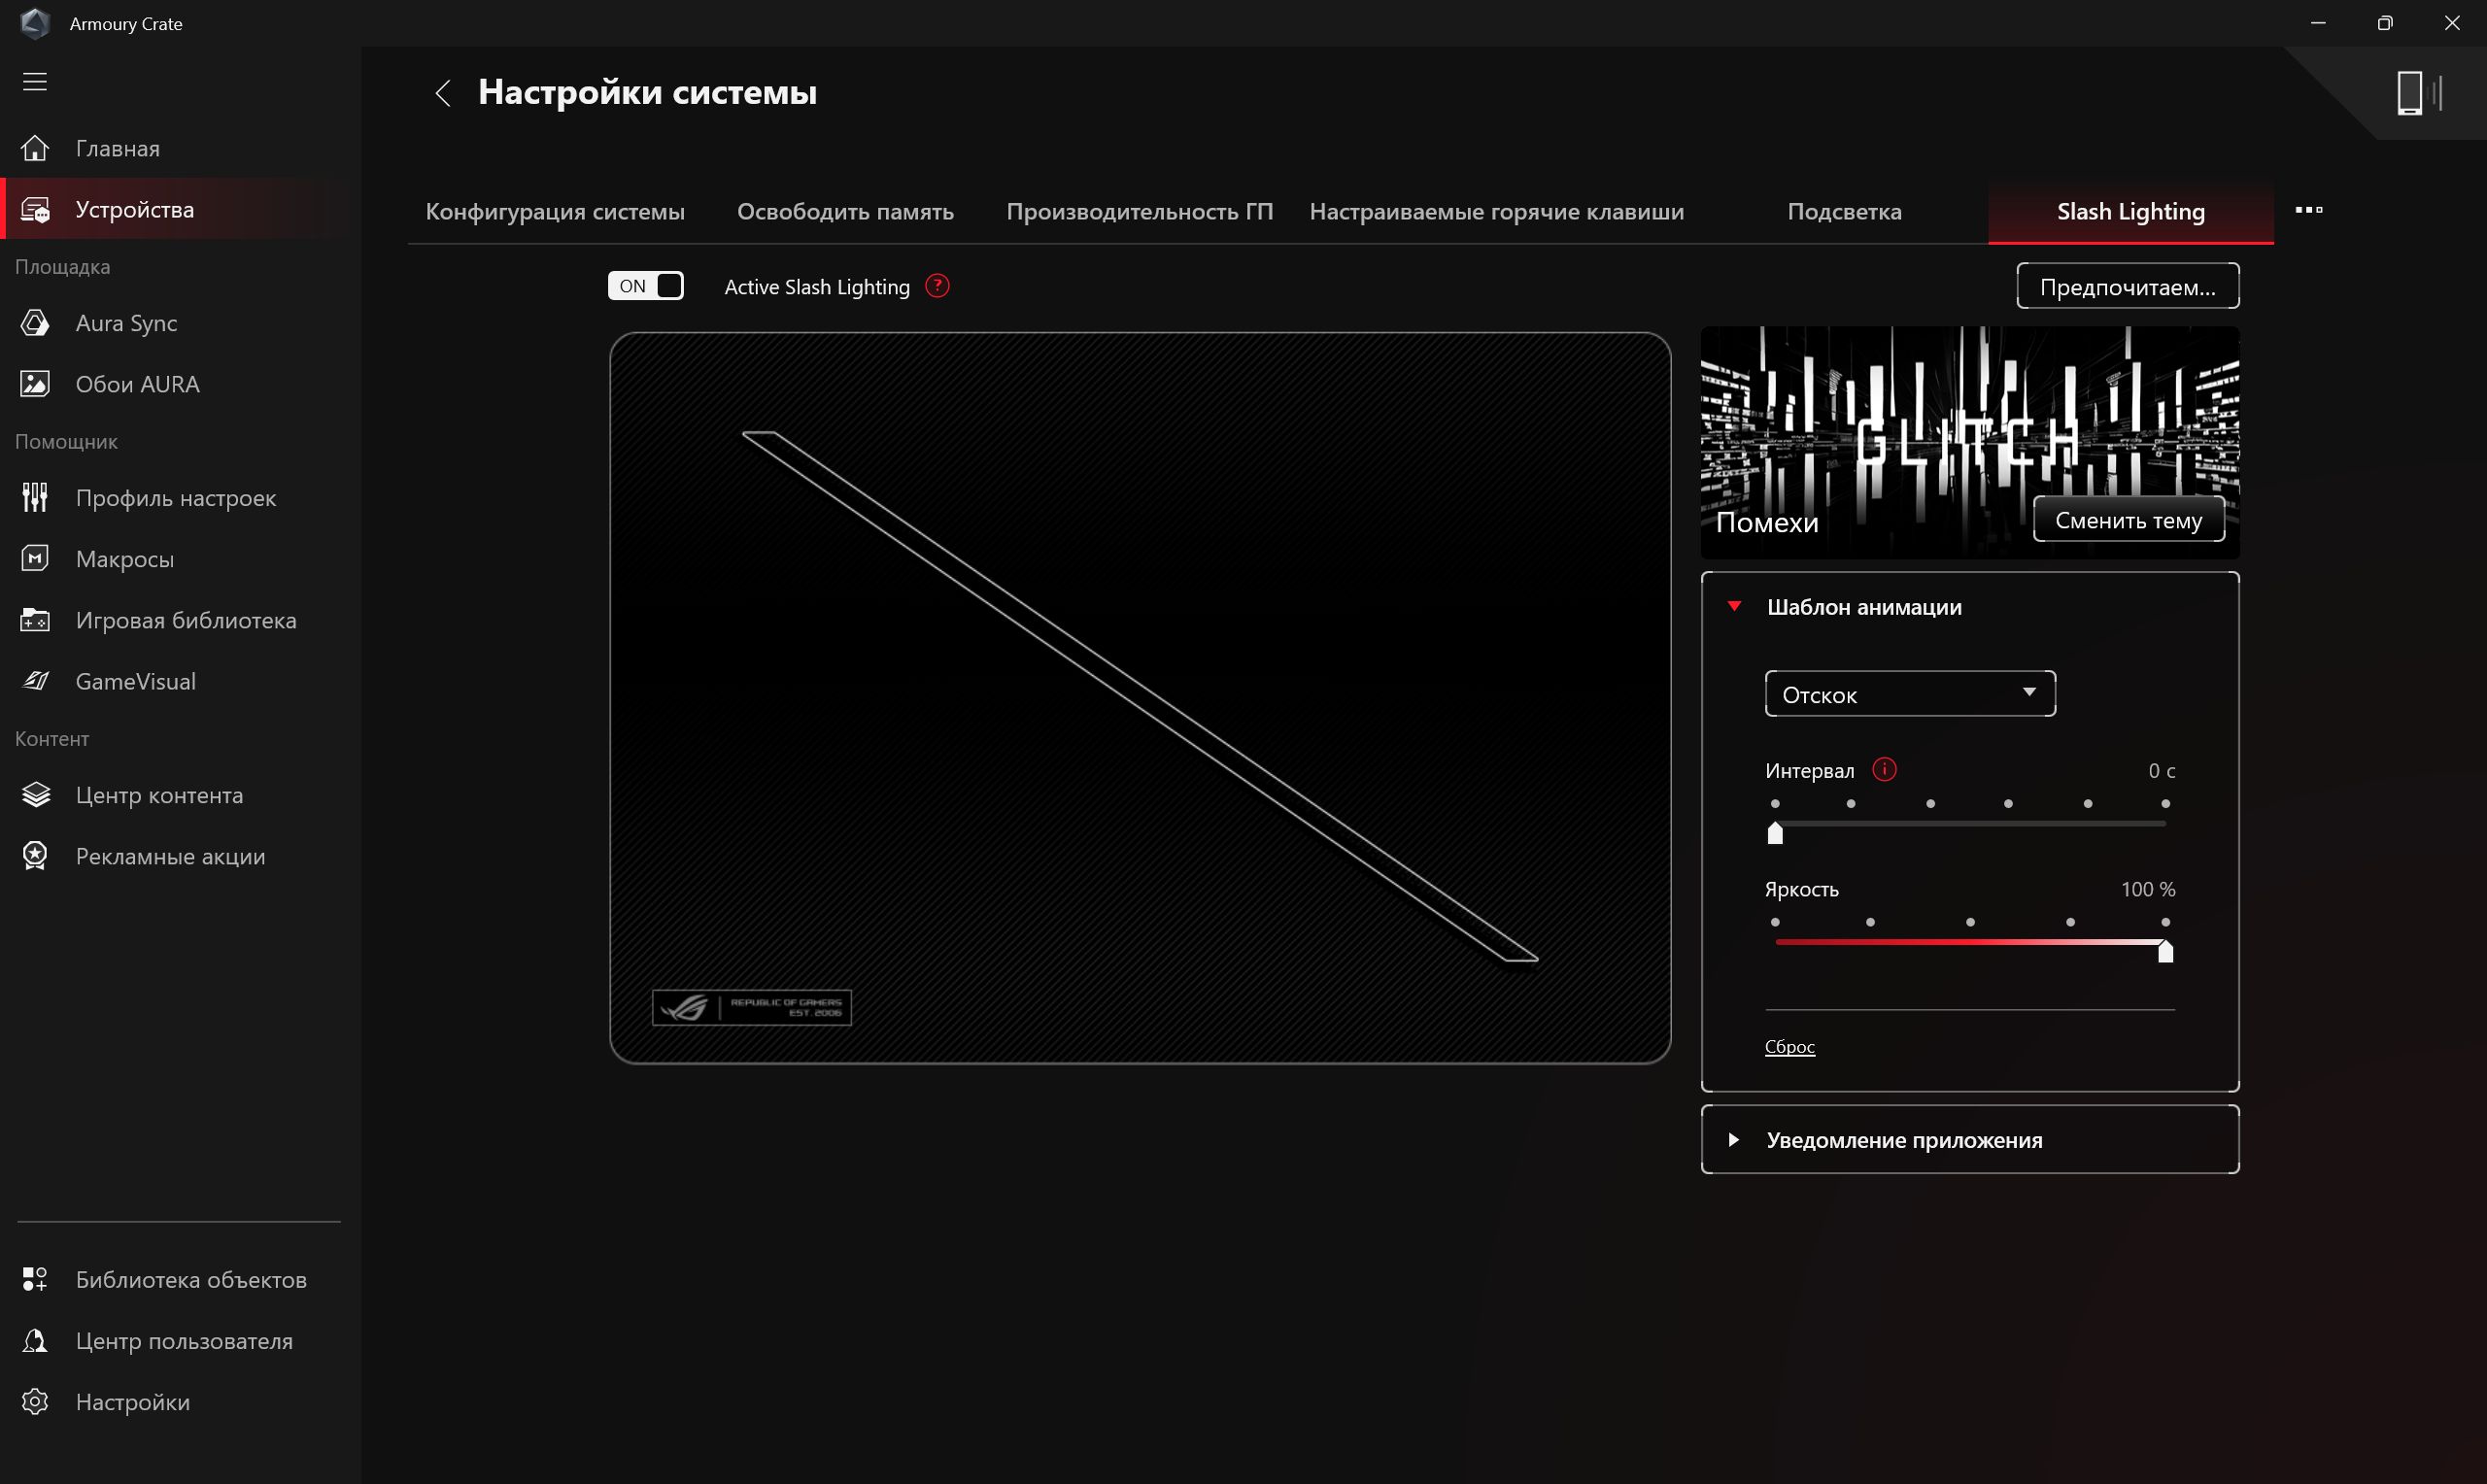The height and width of the screenshot is (1484, 2487).
Task: Click the Republic of Gamers logo badge
Action: click(751, 1007)
